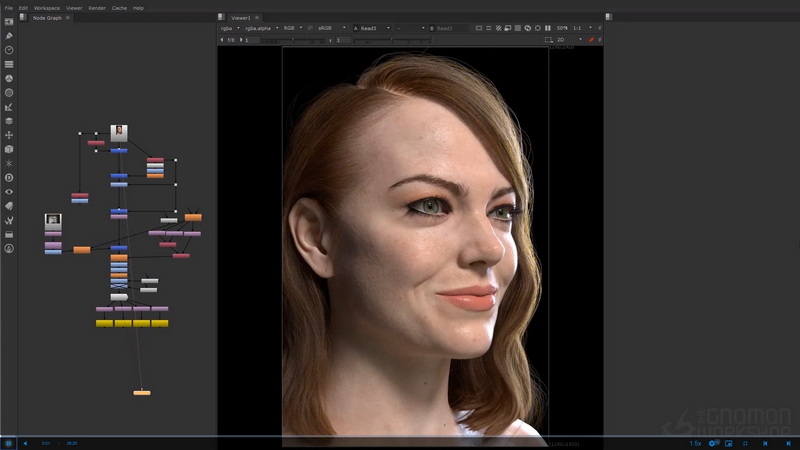Select the Viewer1 tab
Screen dimensions: 800x450
[240, 18]
